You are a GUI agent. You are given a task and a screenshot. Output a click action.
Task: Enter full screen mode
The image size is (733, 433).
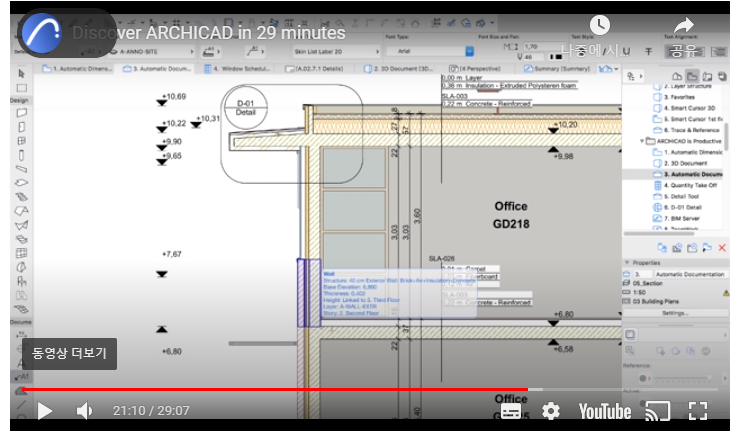click(697, 411)
